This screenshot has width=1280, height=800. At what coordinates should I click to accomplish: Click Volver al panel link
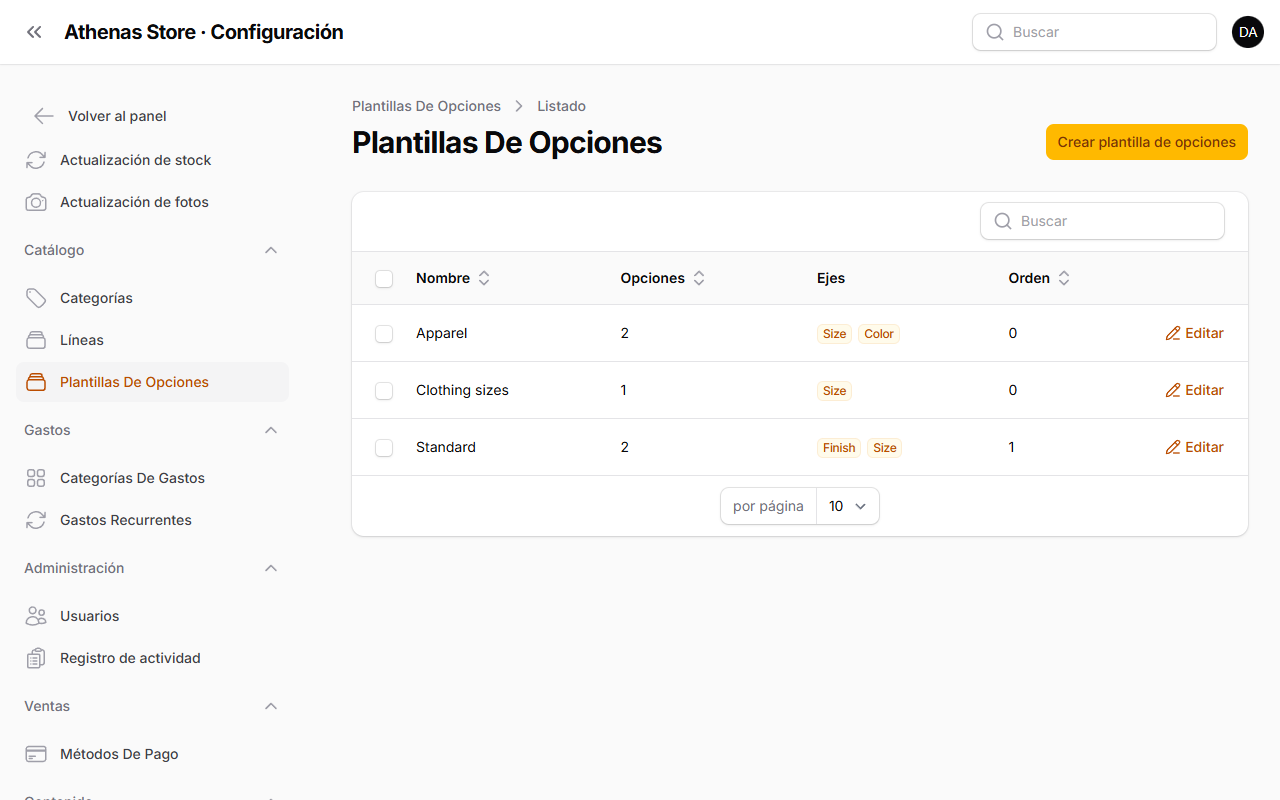(x=117, y=116)
